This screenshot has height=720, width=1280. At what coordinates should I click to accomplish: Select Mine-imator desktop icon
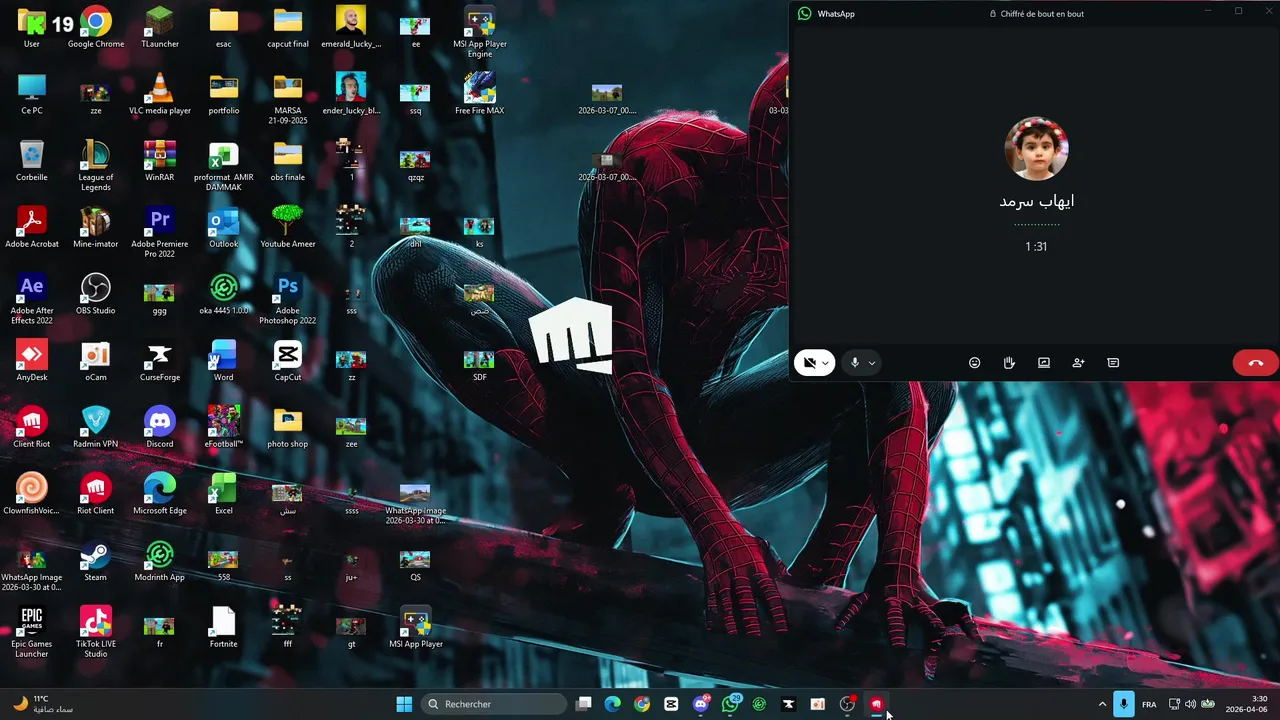point(96,228)
